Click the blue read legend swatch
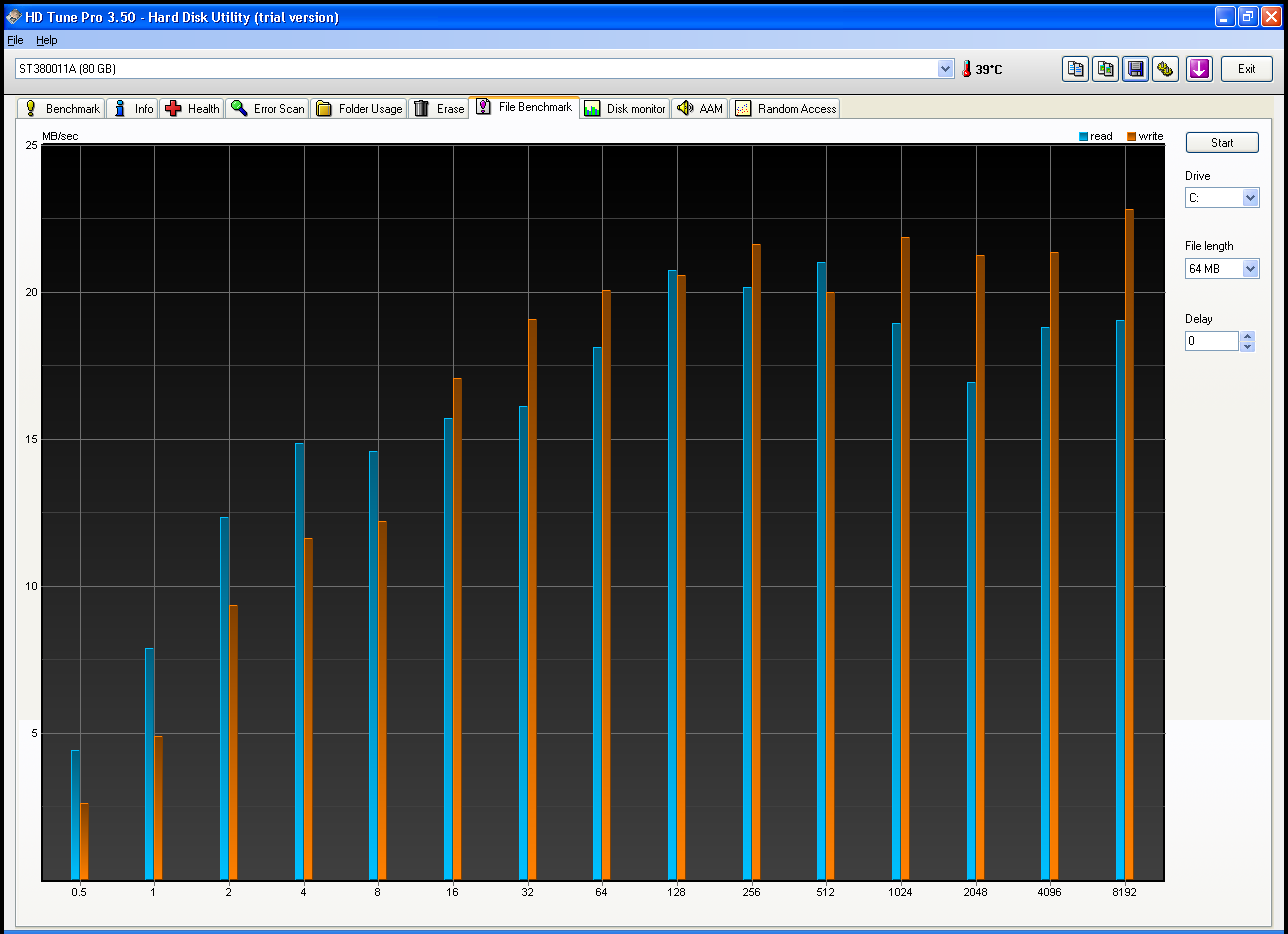1288x934 pixels. (x=1084, y=136)
